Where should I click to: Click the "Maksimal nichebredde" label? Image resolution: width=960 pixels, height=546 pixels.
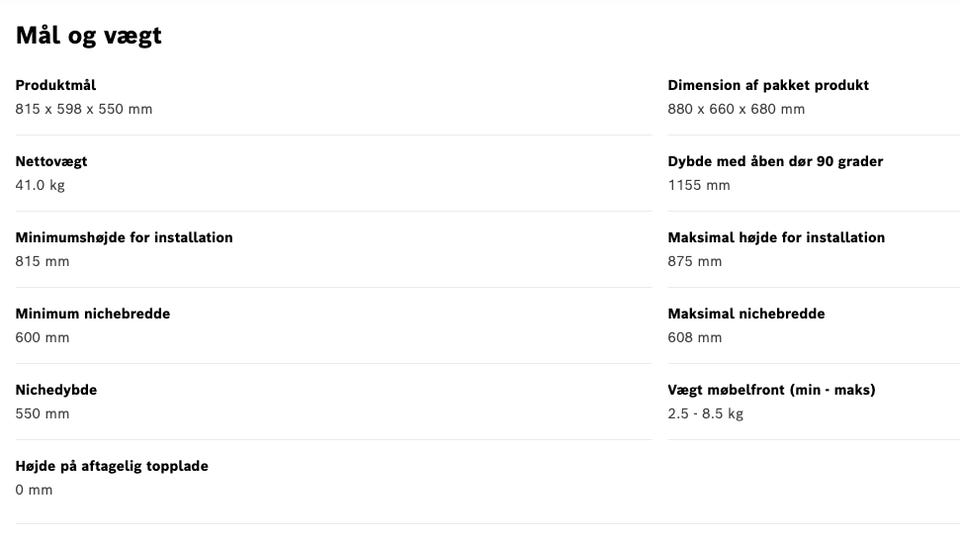746,313
